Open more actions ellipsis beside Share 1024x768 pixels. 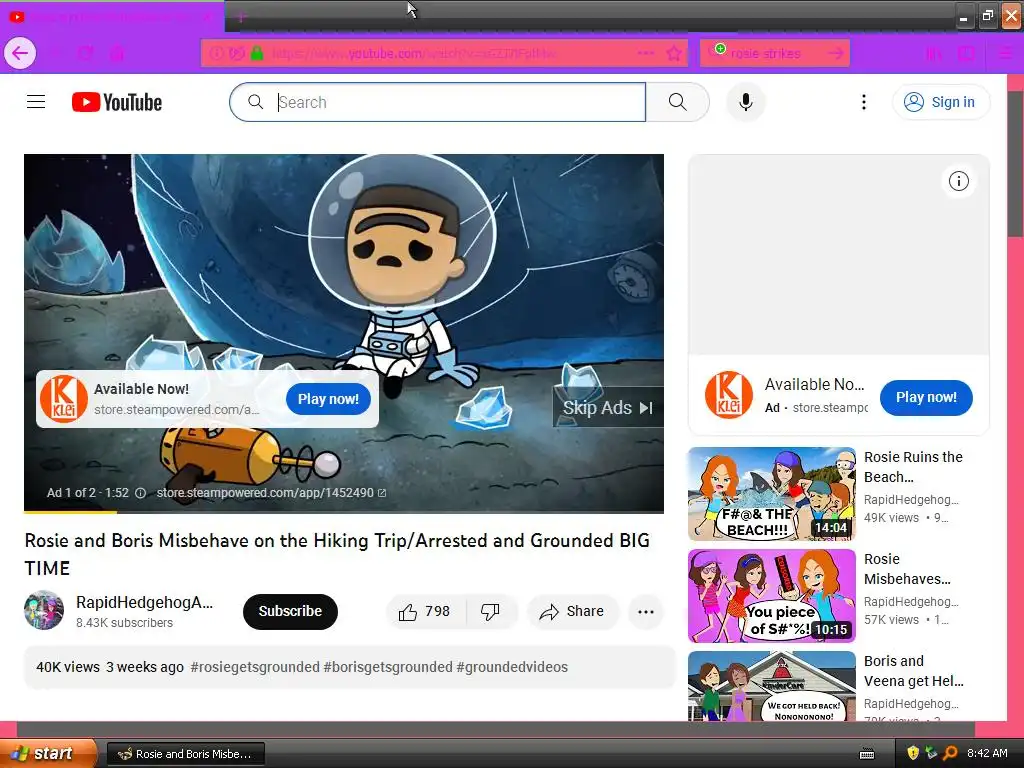(646, 612)
